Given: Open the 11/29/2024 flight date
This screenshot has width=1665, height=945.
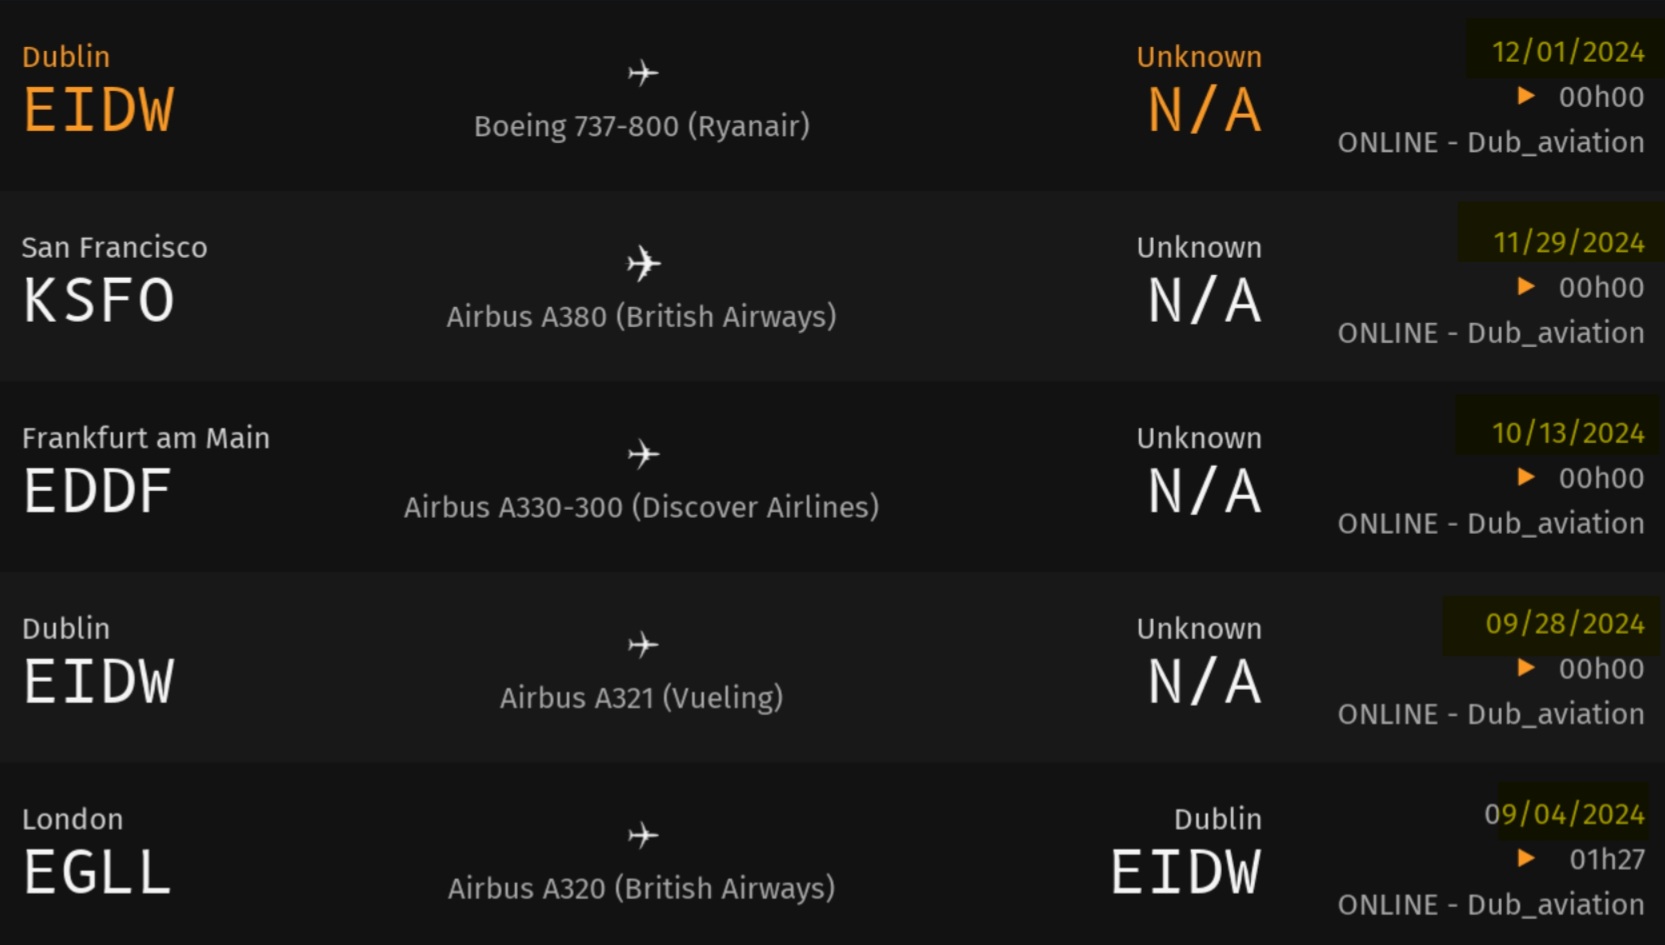Looking at the screenshot, I should click(x=1567, y=242).
